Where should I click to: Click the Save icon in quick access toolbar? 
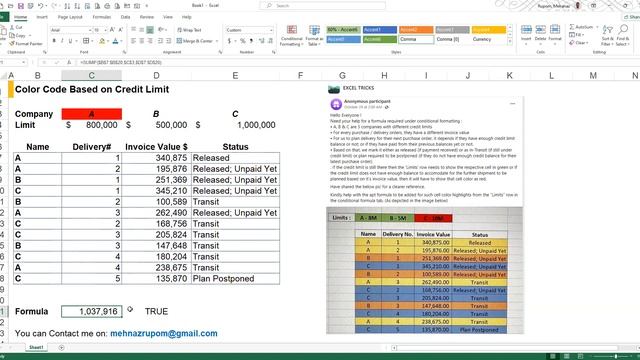pos(21,6)
